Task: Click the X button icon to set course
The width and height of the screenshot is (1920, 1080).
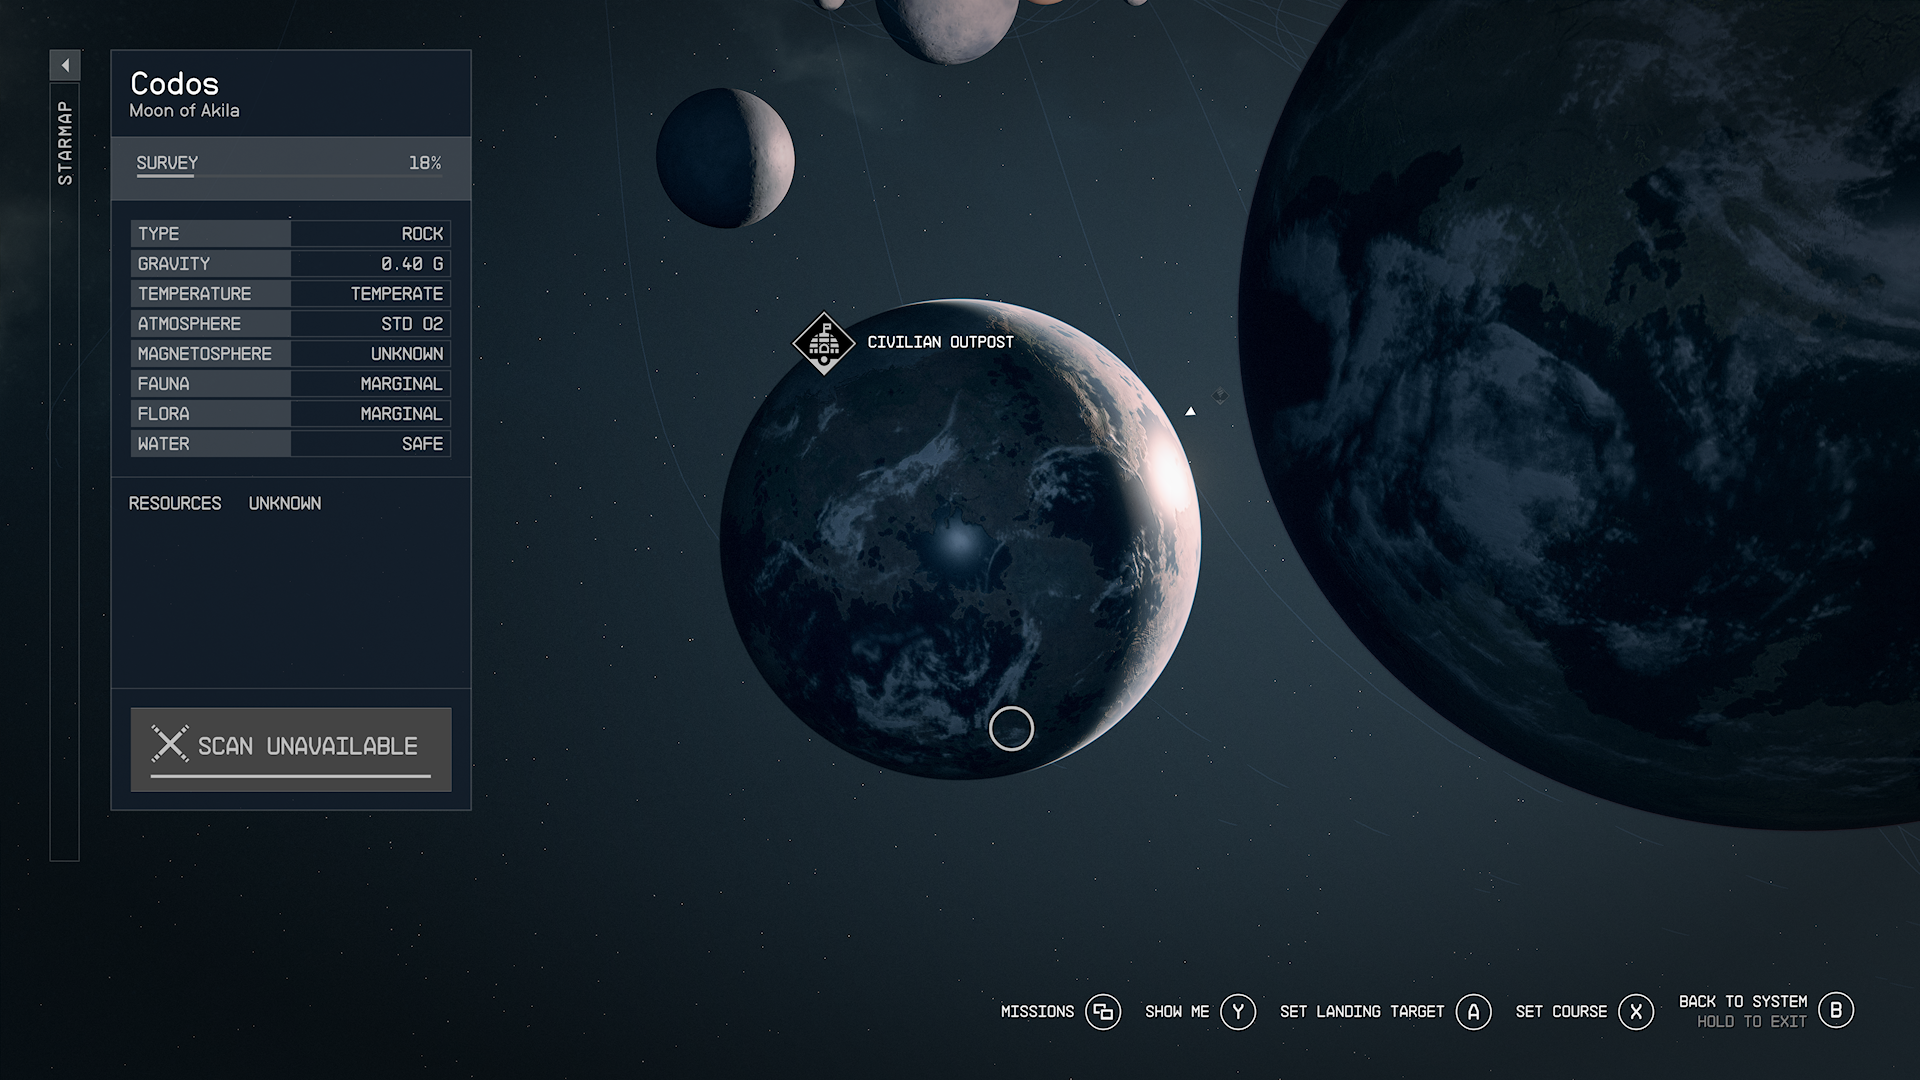Action: pos(1636,1012)
